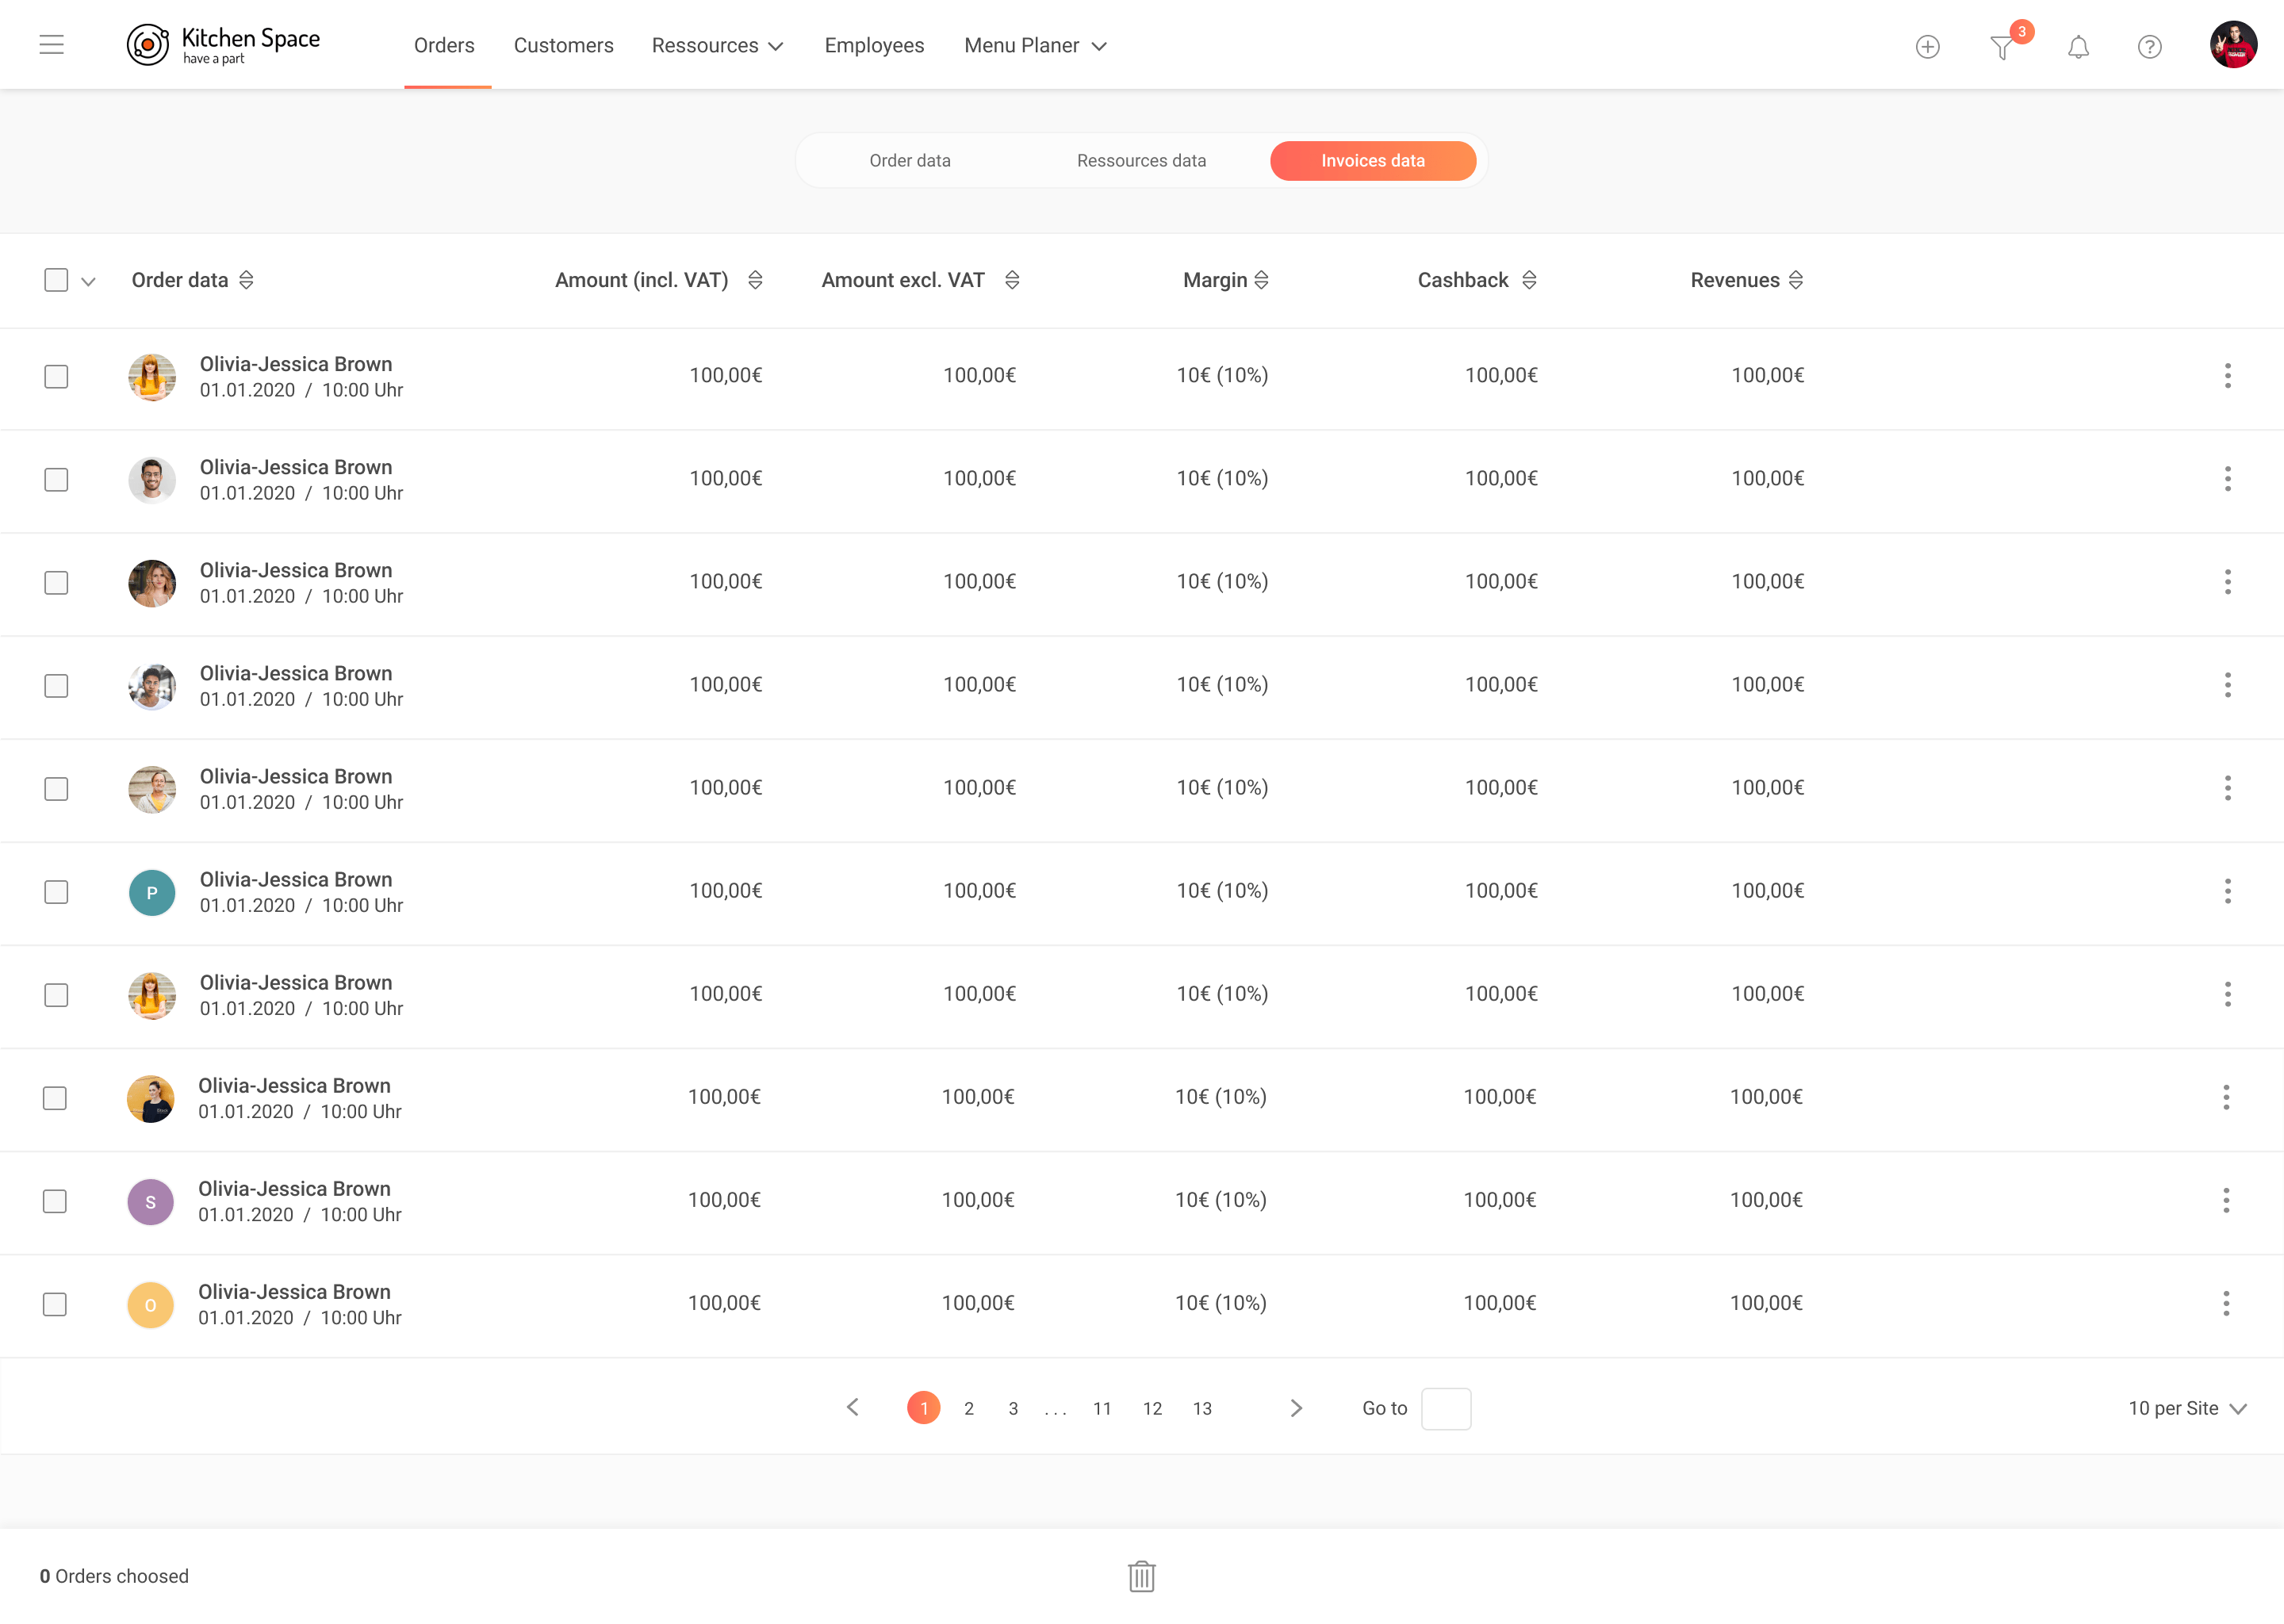Open more options for first order row
The width and height of the screenshot is (2284, 1624).
(2227, 376)
